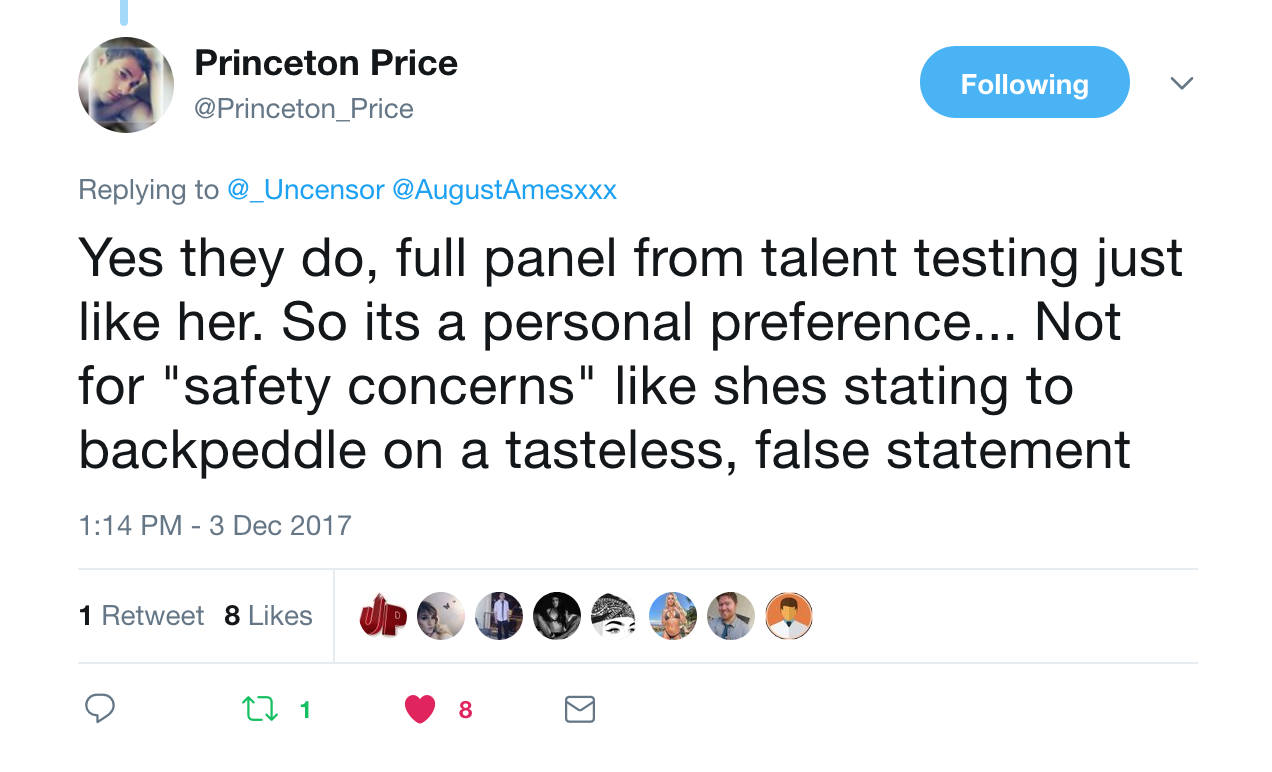Screen dimensions: 1272x772
Task: Open the bikini photo liker avatar
Action: pyautogui.click(x=673, y=616)
